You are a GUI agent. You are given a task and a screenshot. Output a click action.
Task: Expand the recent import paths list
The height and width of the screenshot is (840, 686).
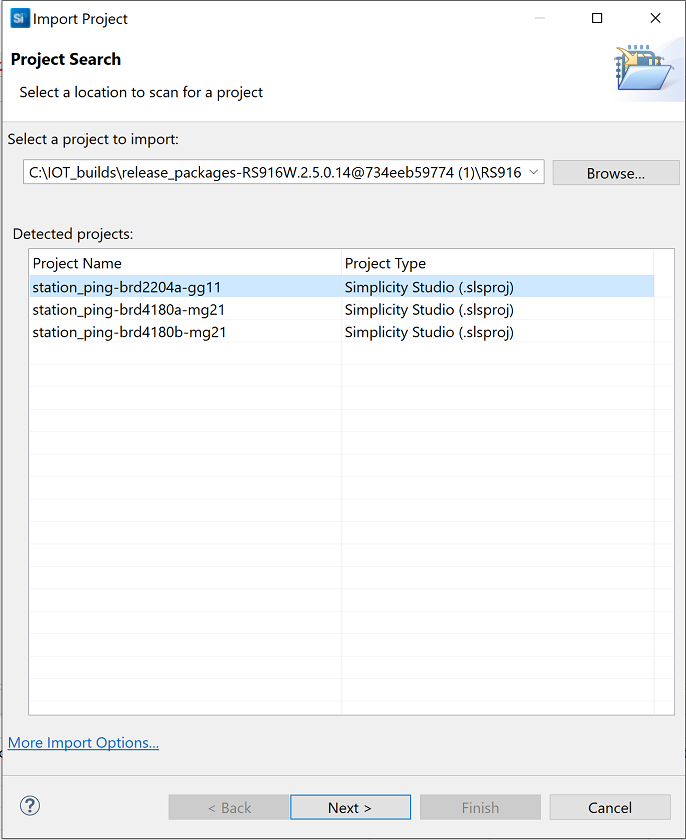[535, 172]
